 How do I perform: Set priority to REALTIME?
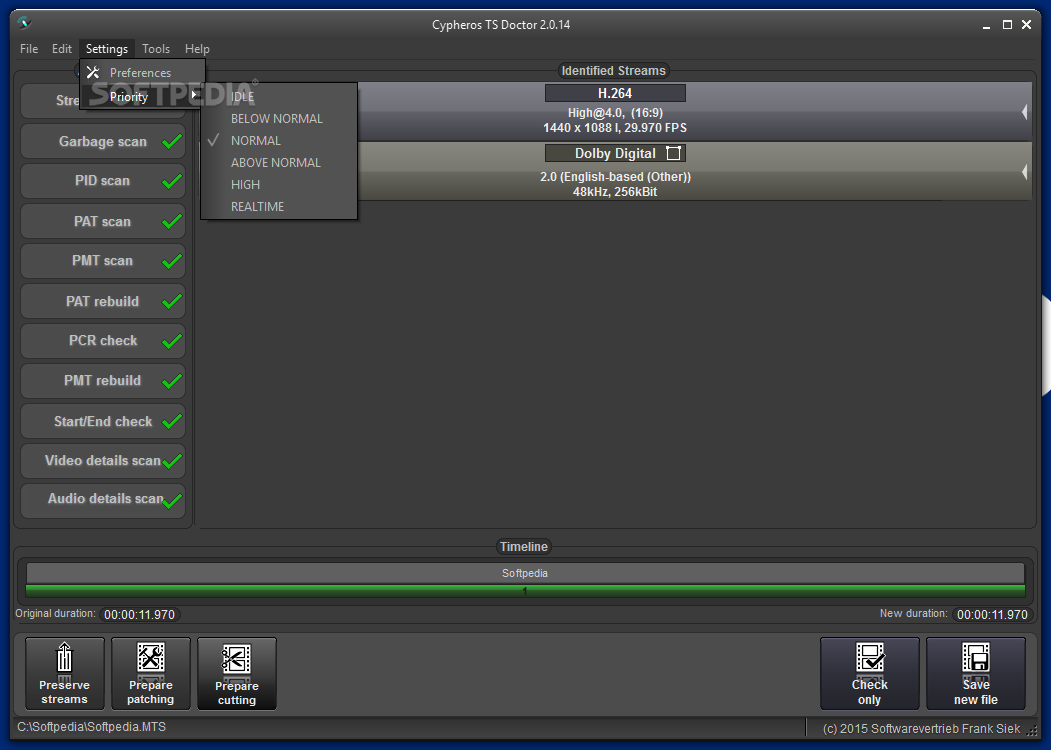pos(279,206)
